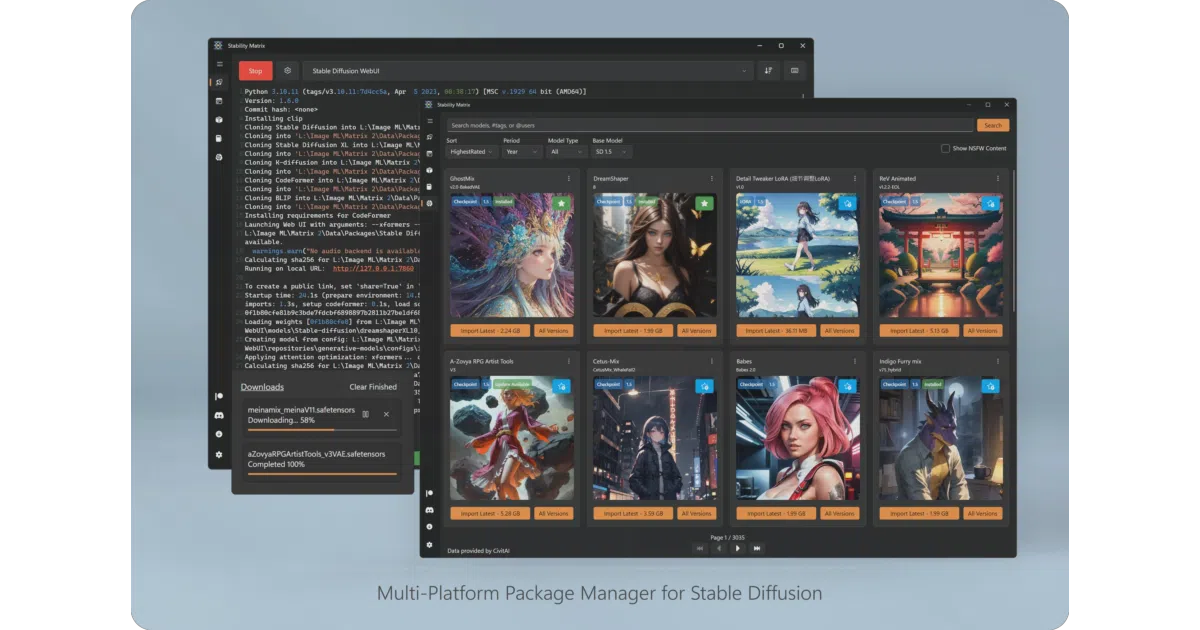The height and width of the screenshot is (630, 1200).
Task: Open downloads icon in back window sidebar
Action: pos(219,435)
